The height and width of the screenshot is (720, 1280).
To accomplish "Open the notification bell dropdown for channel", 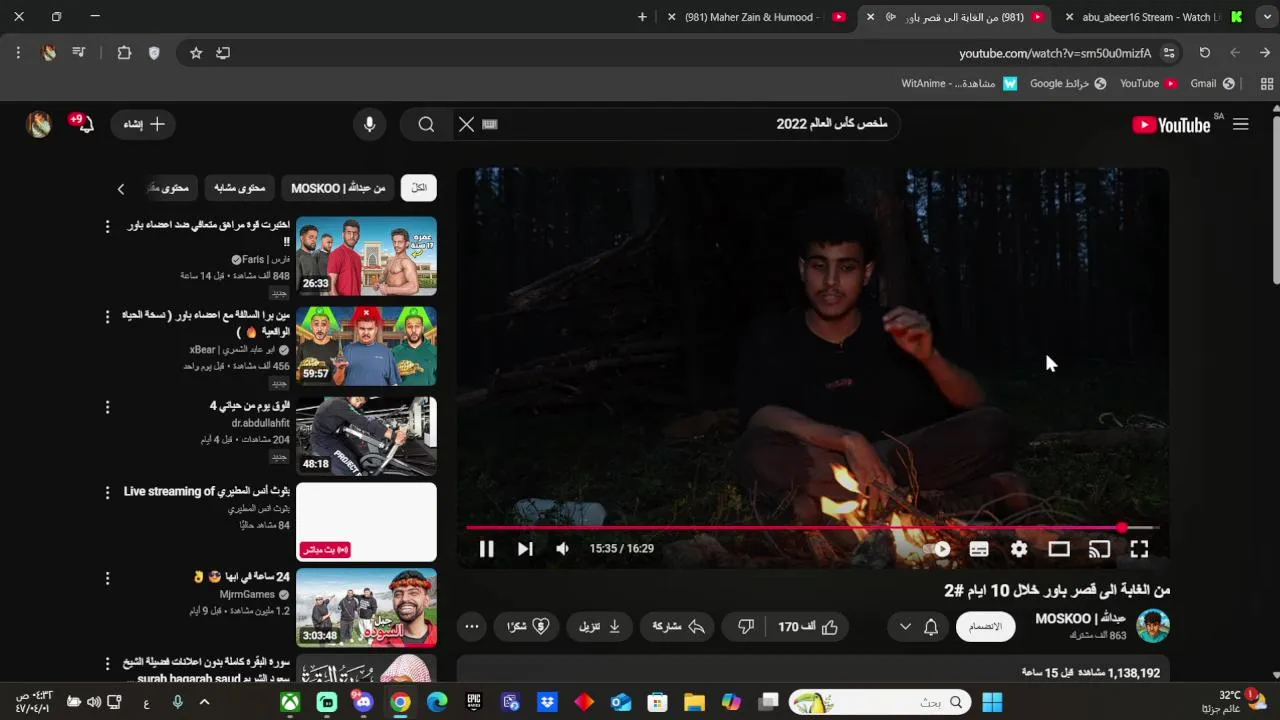I will coord(918,627).
